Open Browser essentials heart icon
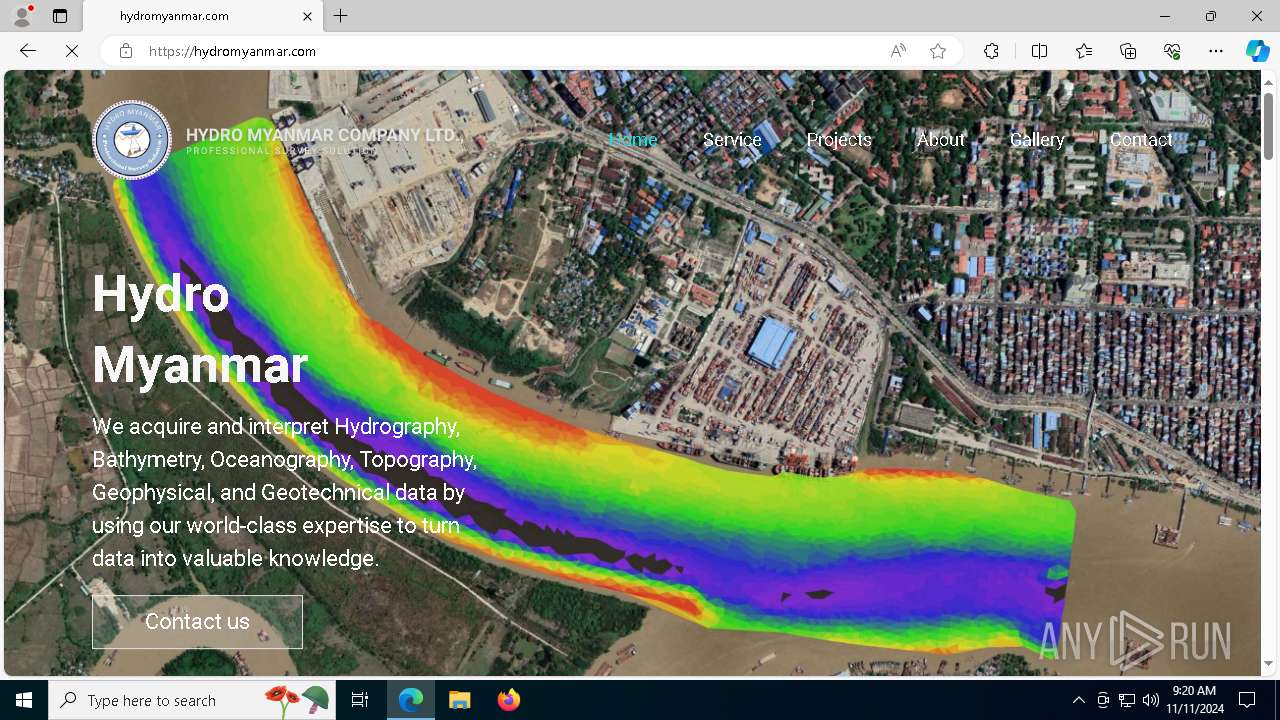Viewport: 1280px width, 720px height. point(1172,51)
